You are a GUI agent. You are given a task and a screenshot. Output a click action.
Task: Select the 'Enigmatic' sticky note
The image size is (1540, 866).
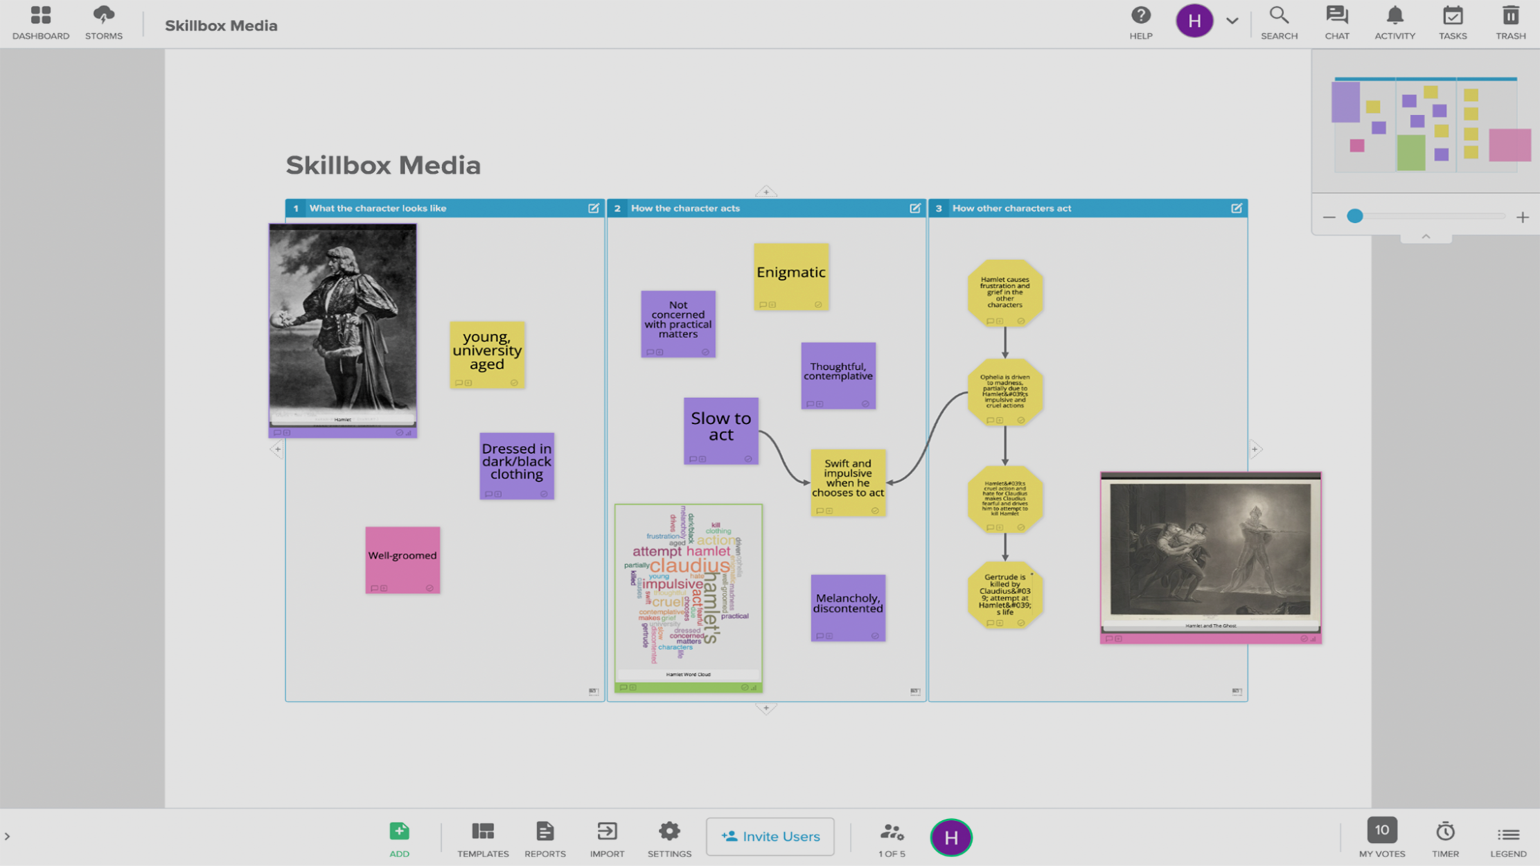[791, 273]
